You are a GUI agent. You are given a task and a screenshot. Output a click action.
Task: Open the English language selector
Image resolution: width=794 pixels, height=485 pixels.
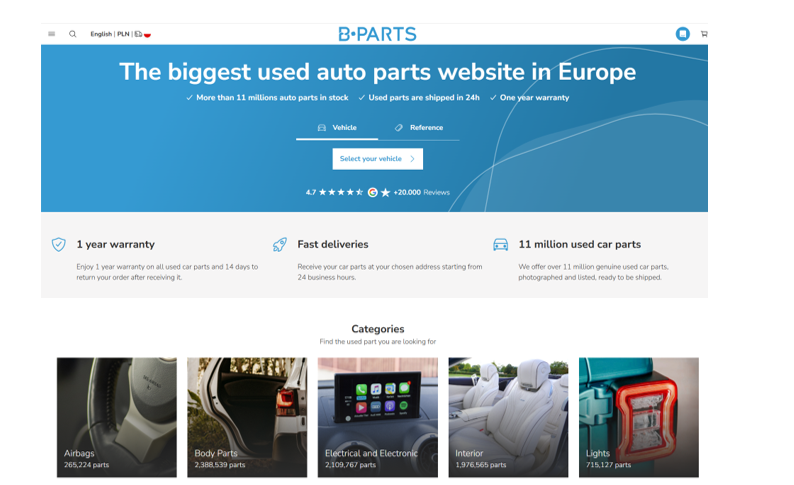click(x=101, y=34)
